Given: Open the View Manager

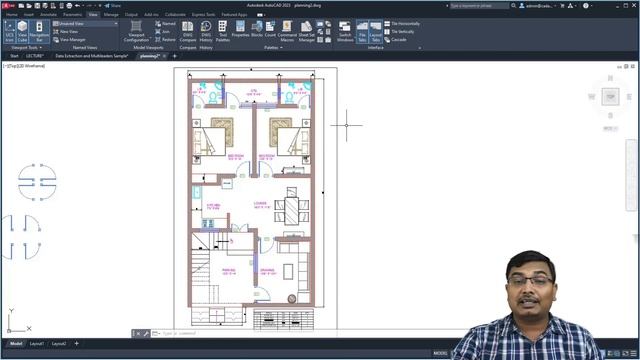Looking at the screenshot, I should 69,40.
